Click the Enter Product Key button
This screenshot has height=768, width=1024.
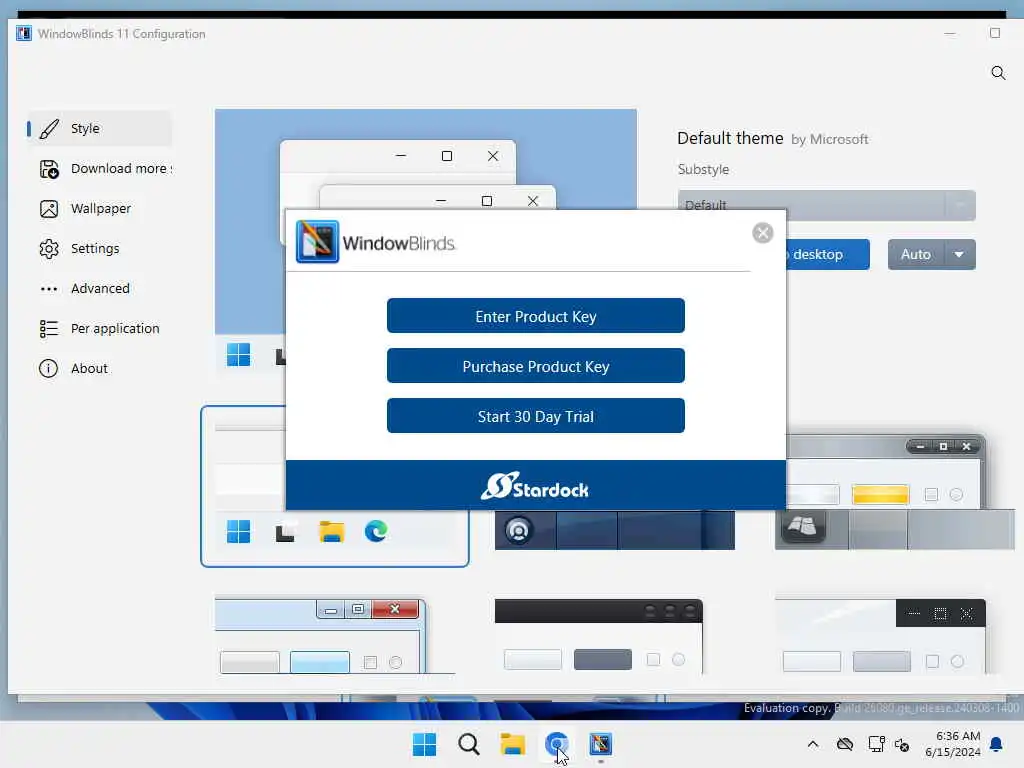[536, 316]
